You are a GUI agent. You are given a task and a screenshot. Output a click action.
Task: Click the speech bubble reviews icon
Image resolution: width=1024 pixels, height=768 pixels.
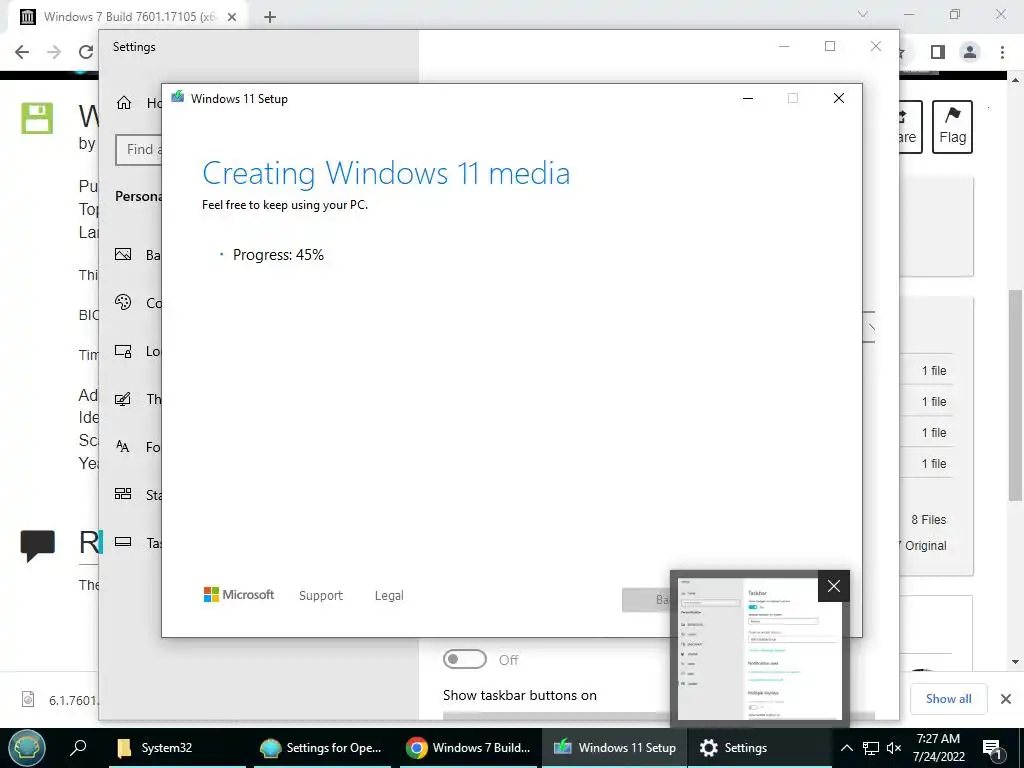click(37, 545)
